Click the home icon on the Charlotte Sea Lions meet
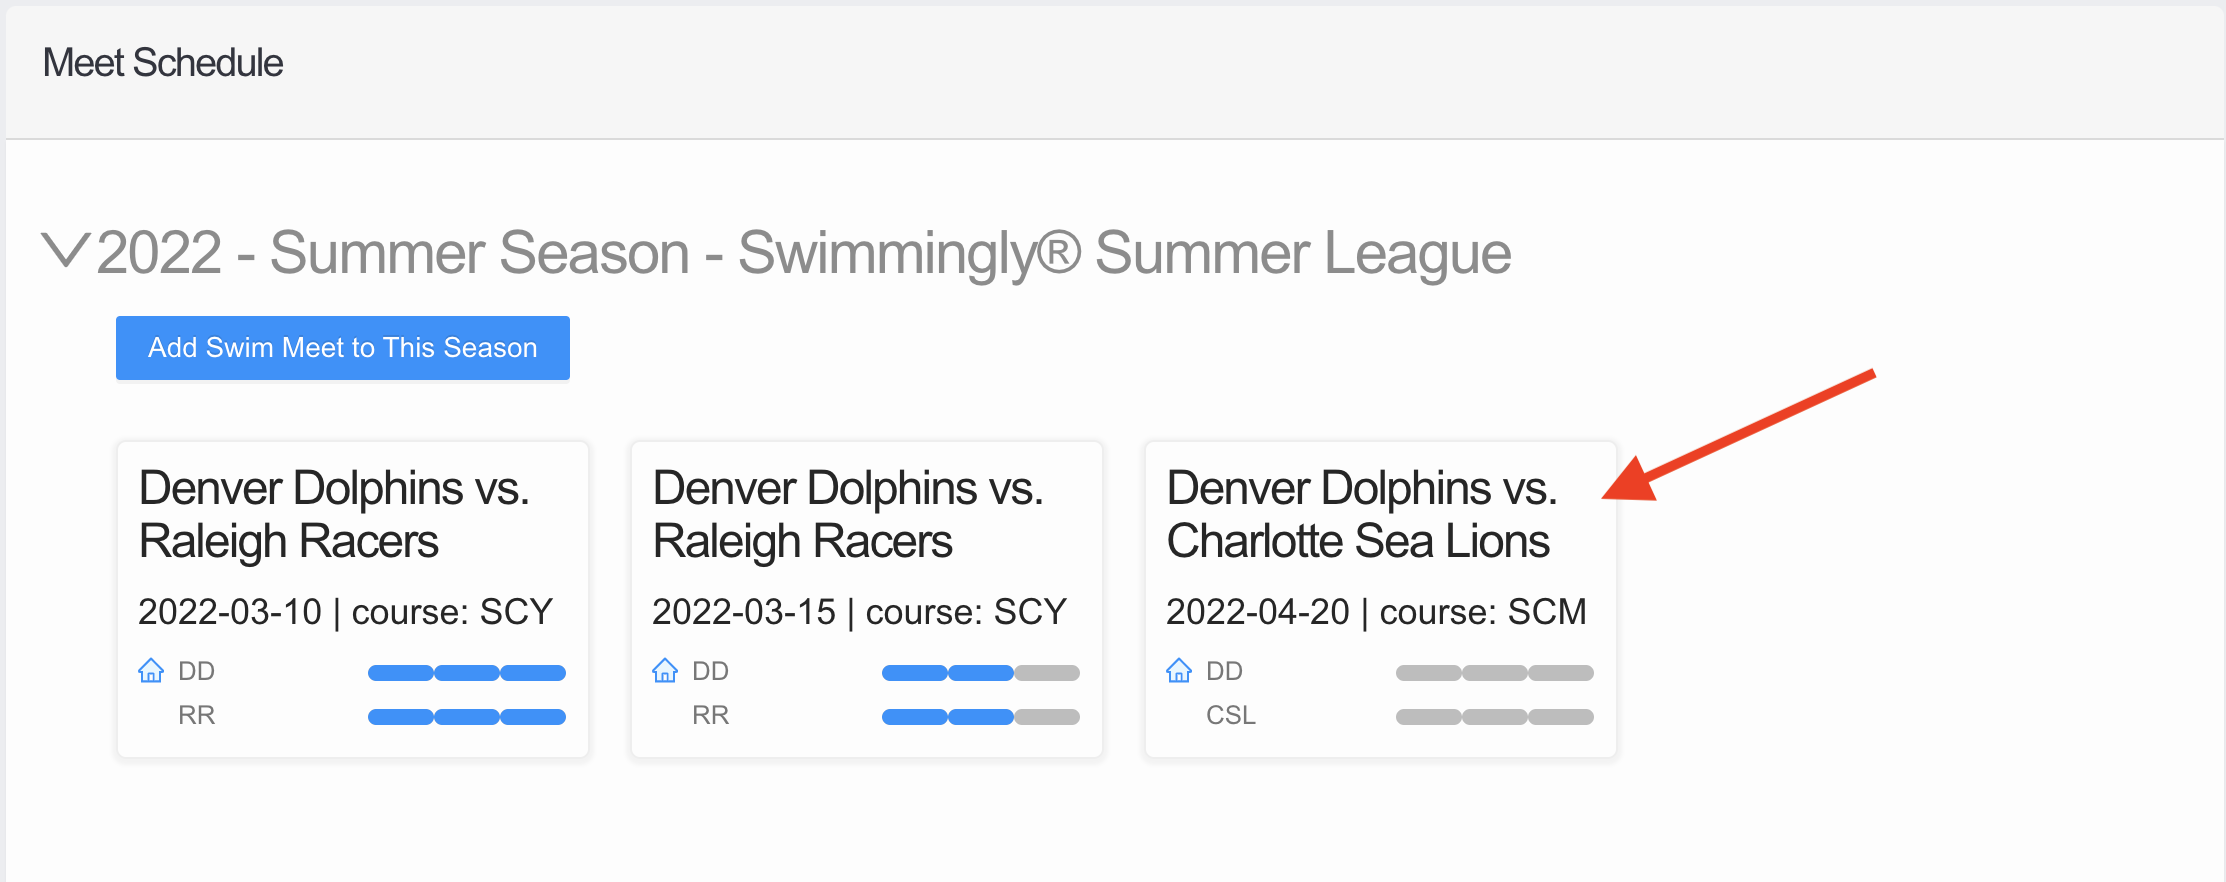 point(1179,670)
